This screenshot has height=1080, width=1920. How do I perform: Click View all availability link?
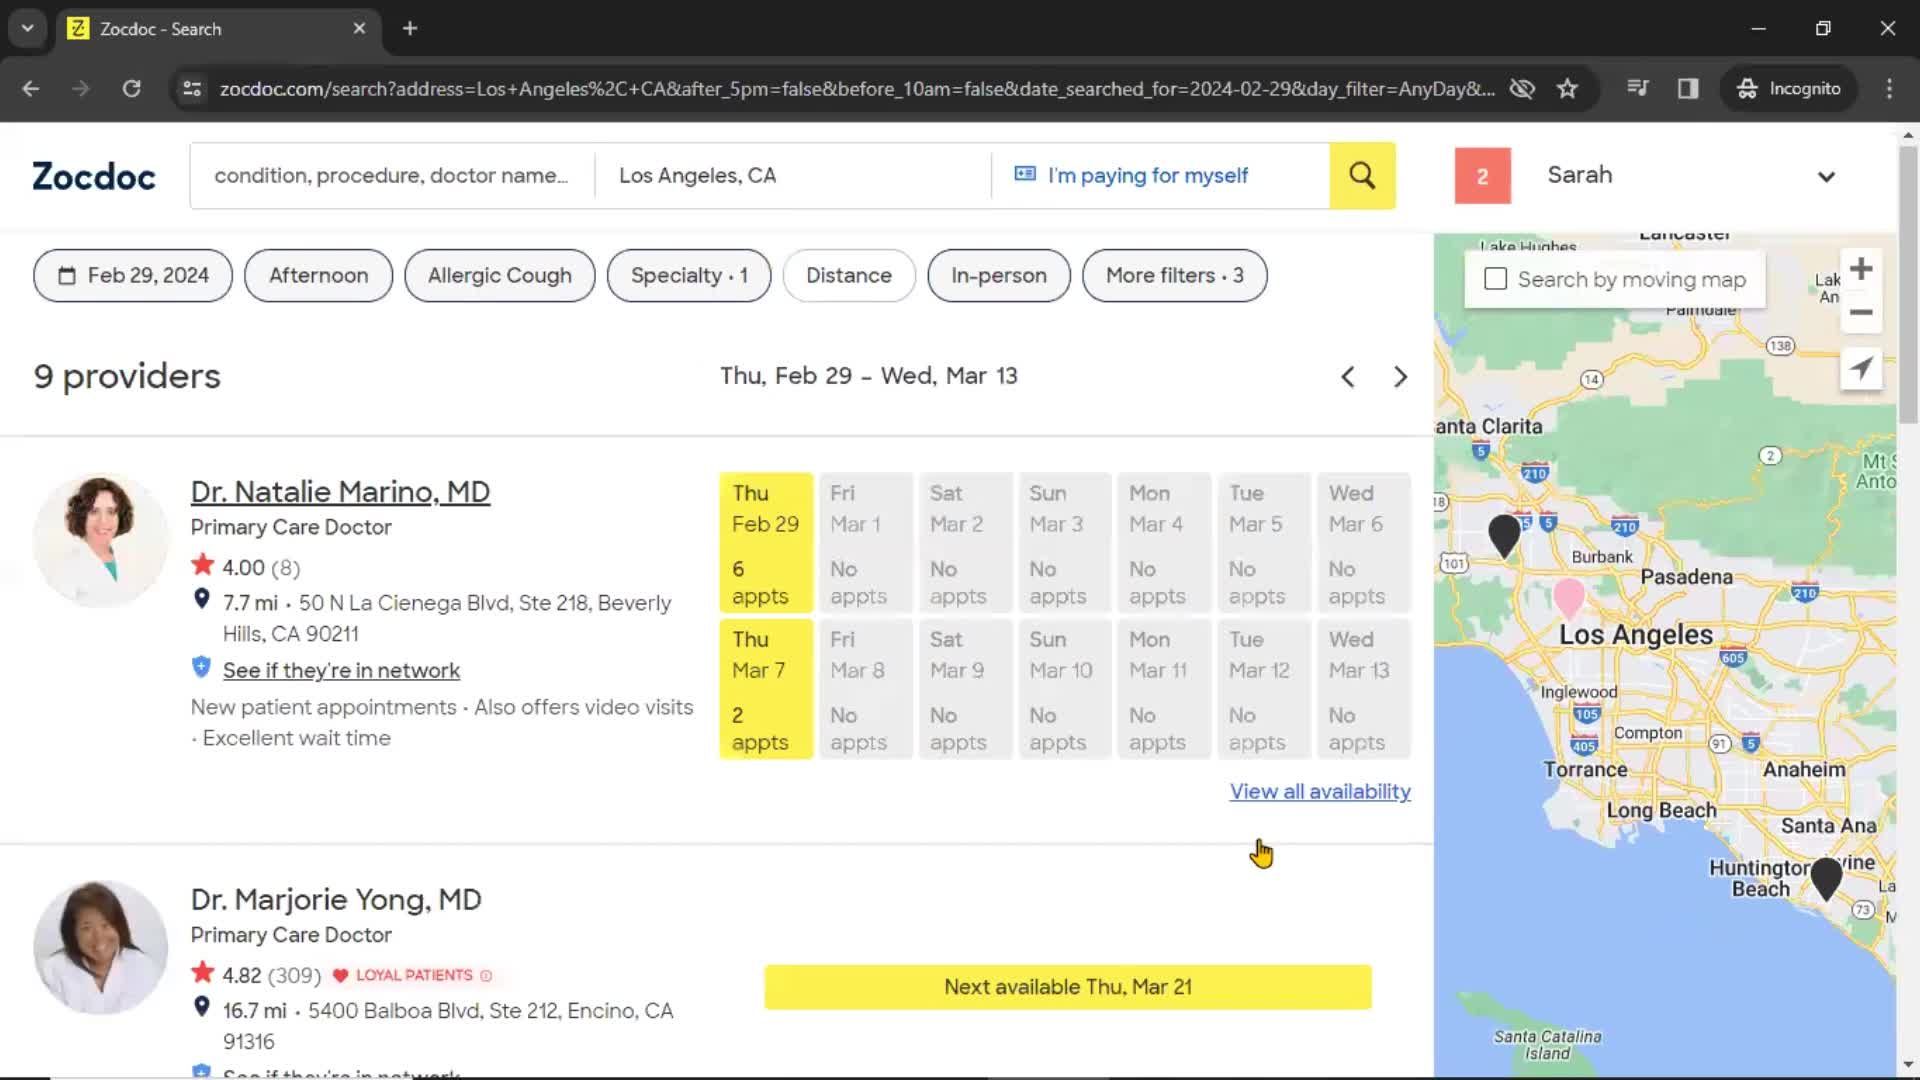point(1320,791)
